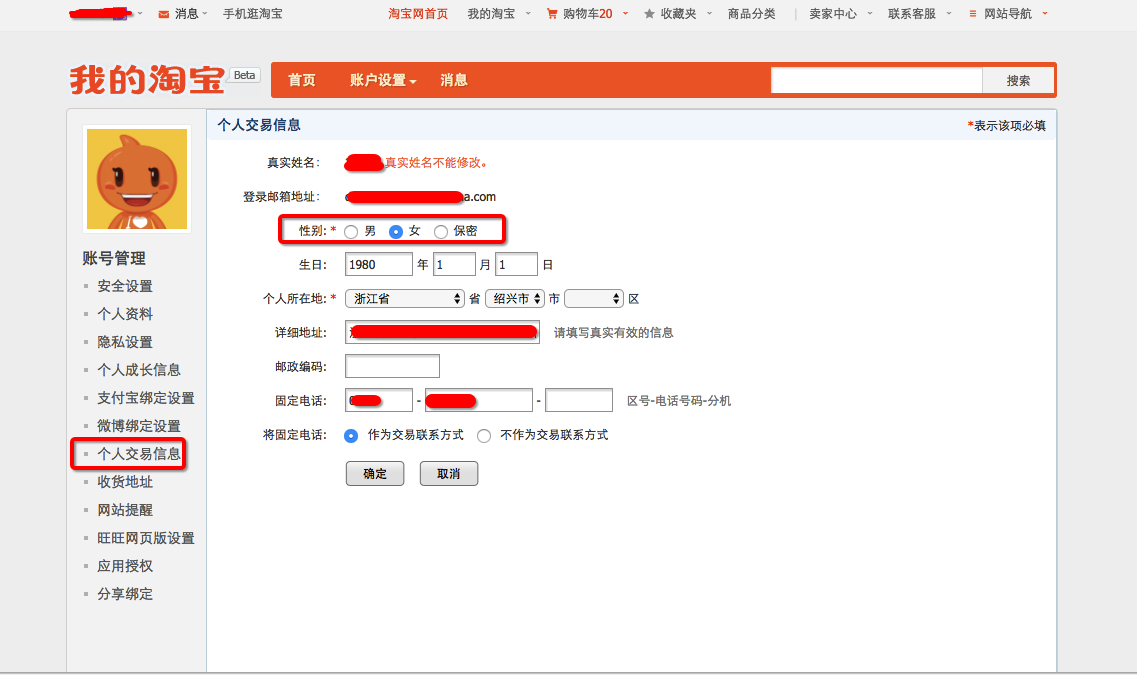Viewport: 1137px width, 675px height.
Task: Open 个人成长信息 in the sidebar
Action: click(138, 370)
